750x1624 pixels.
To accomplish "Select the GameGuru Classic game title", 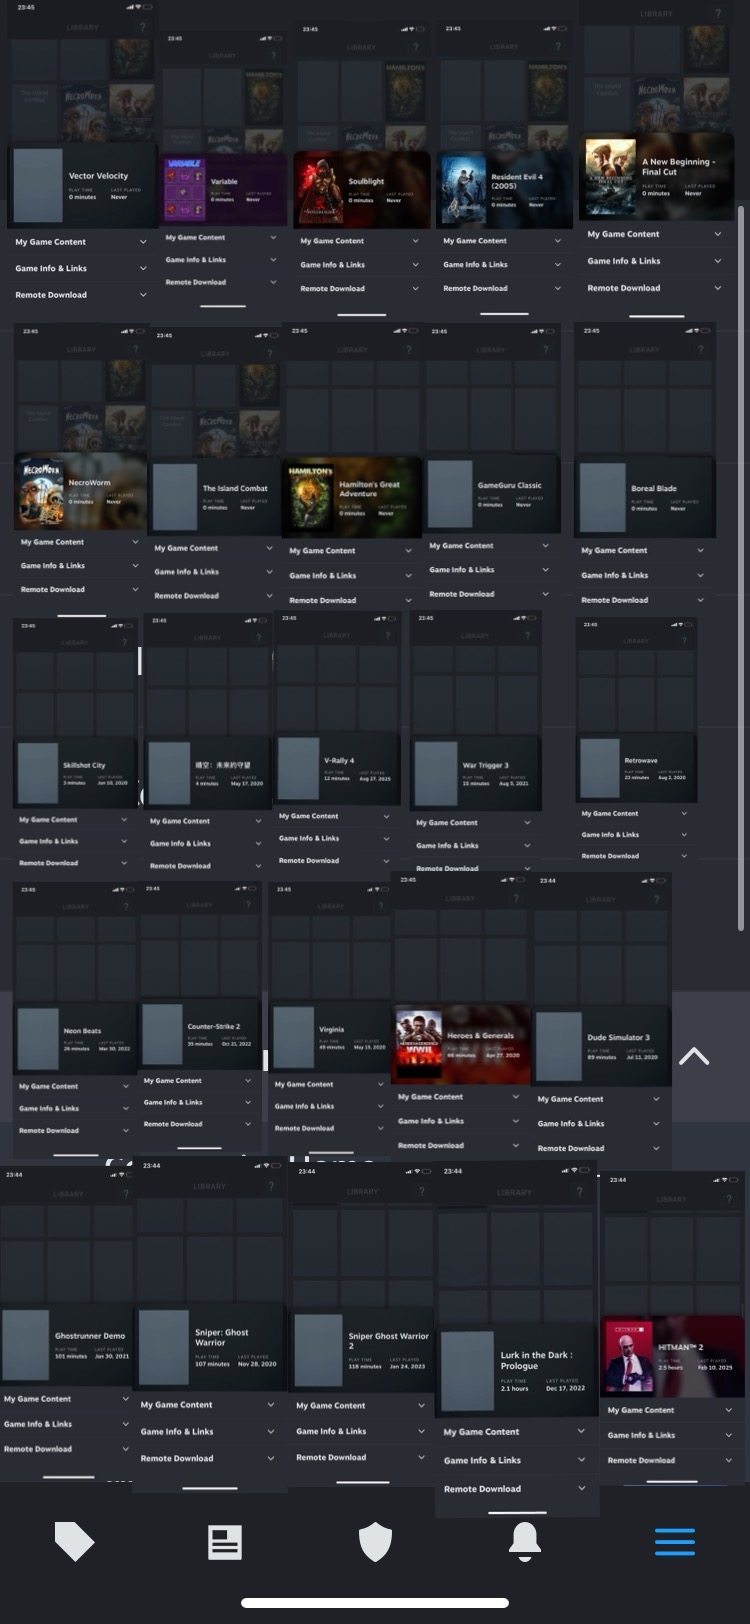I will 509,485.
